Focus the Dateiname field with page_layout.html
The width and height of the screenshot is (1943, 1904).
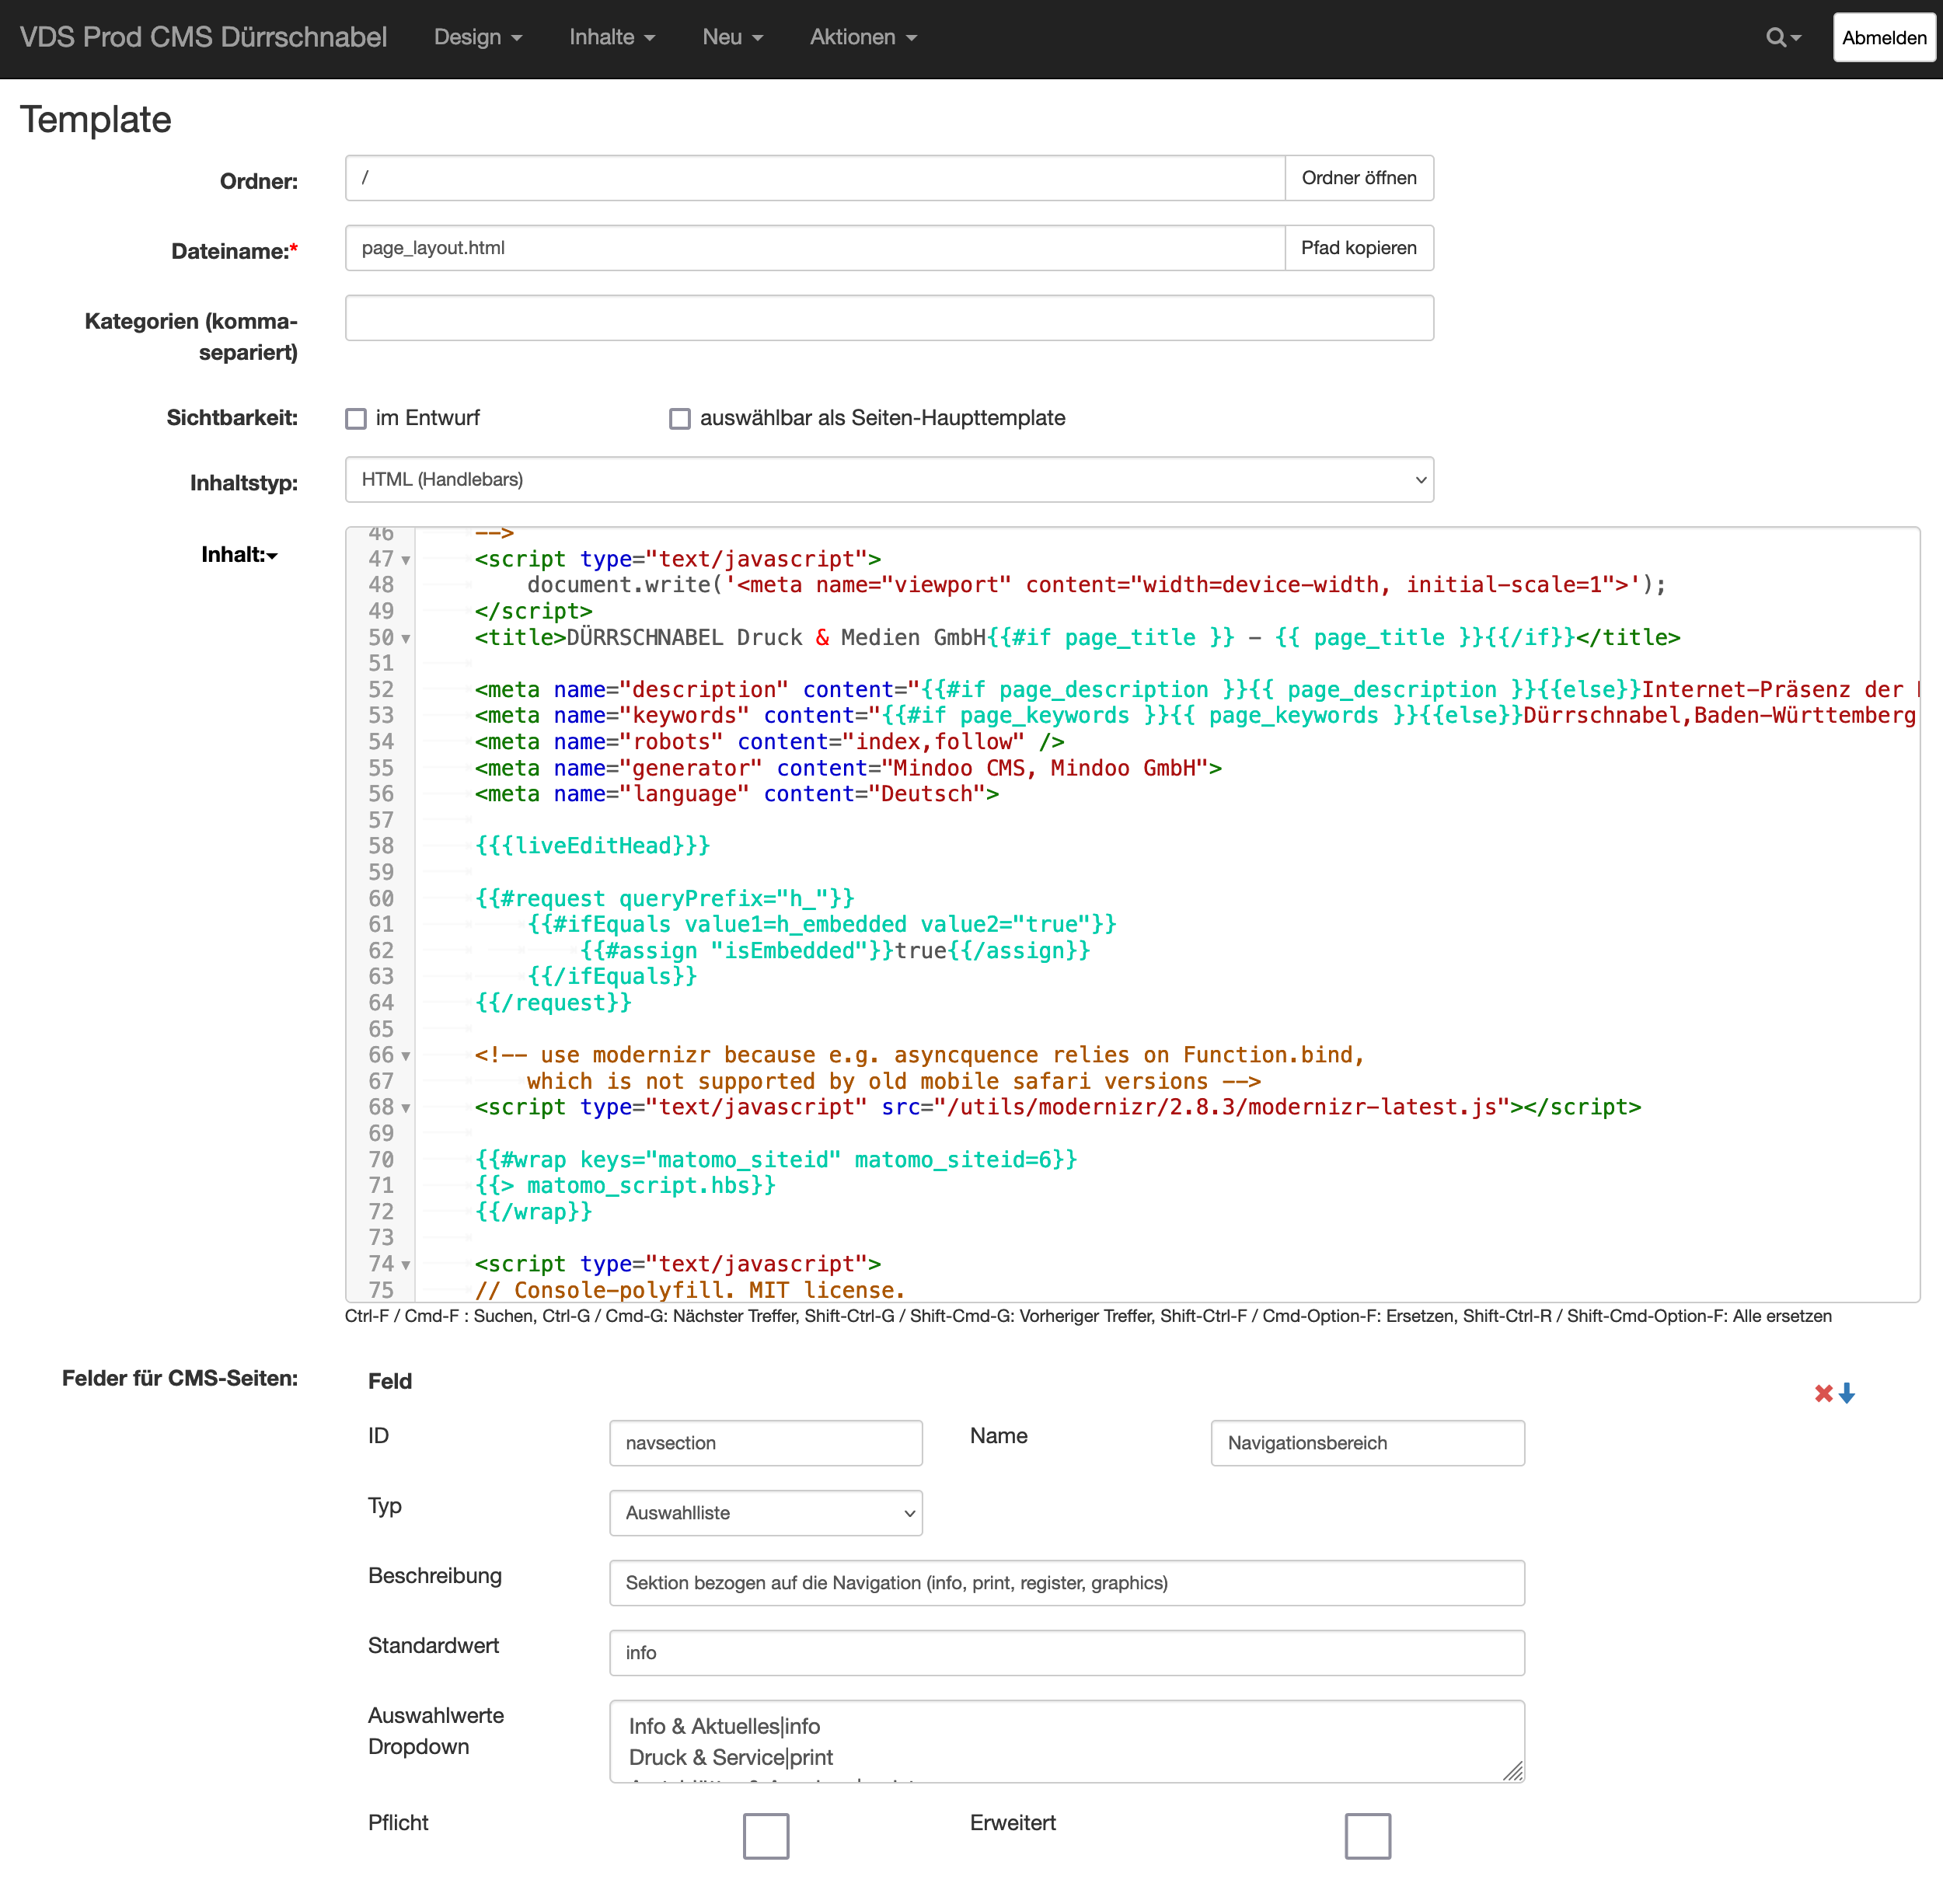815,248
